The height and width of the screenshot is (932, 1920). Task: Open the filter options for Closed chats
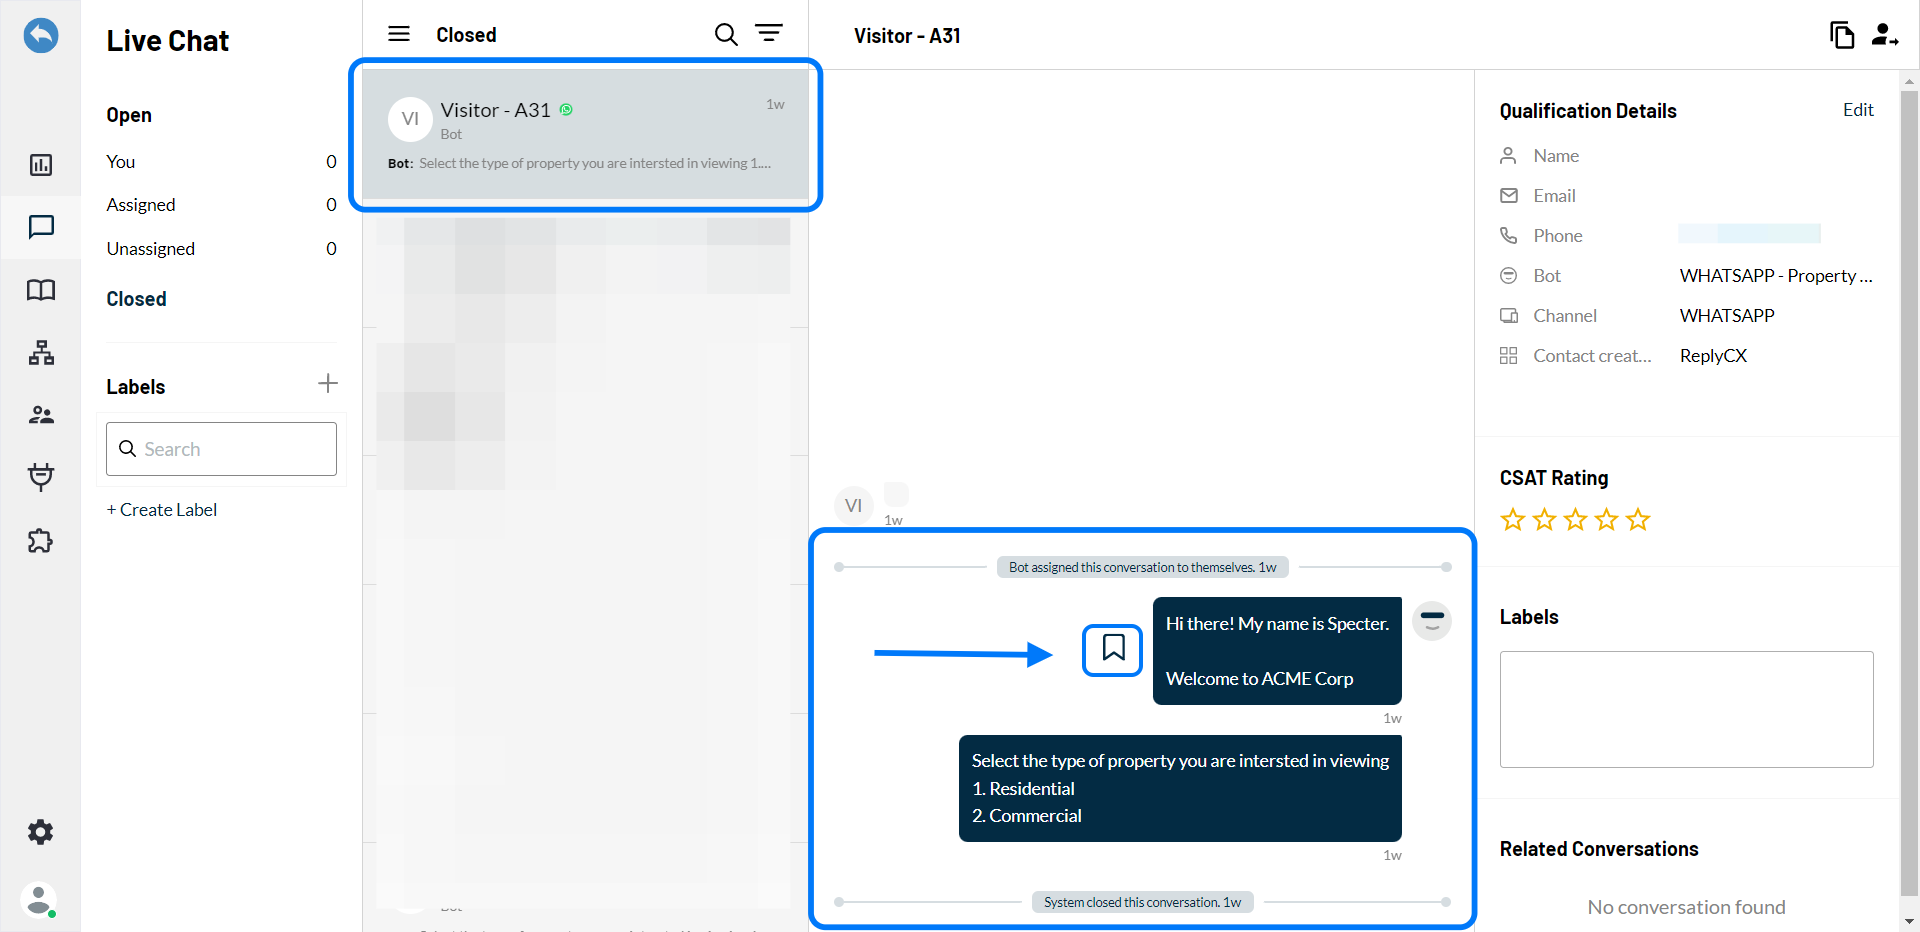click(769, 34)
